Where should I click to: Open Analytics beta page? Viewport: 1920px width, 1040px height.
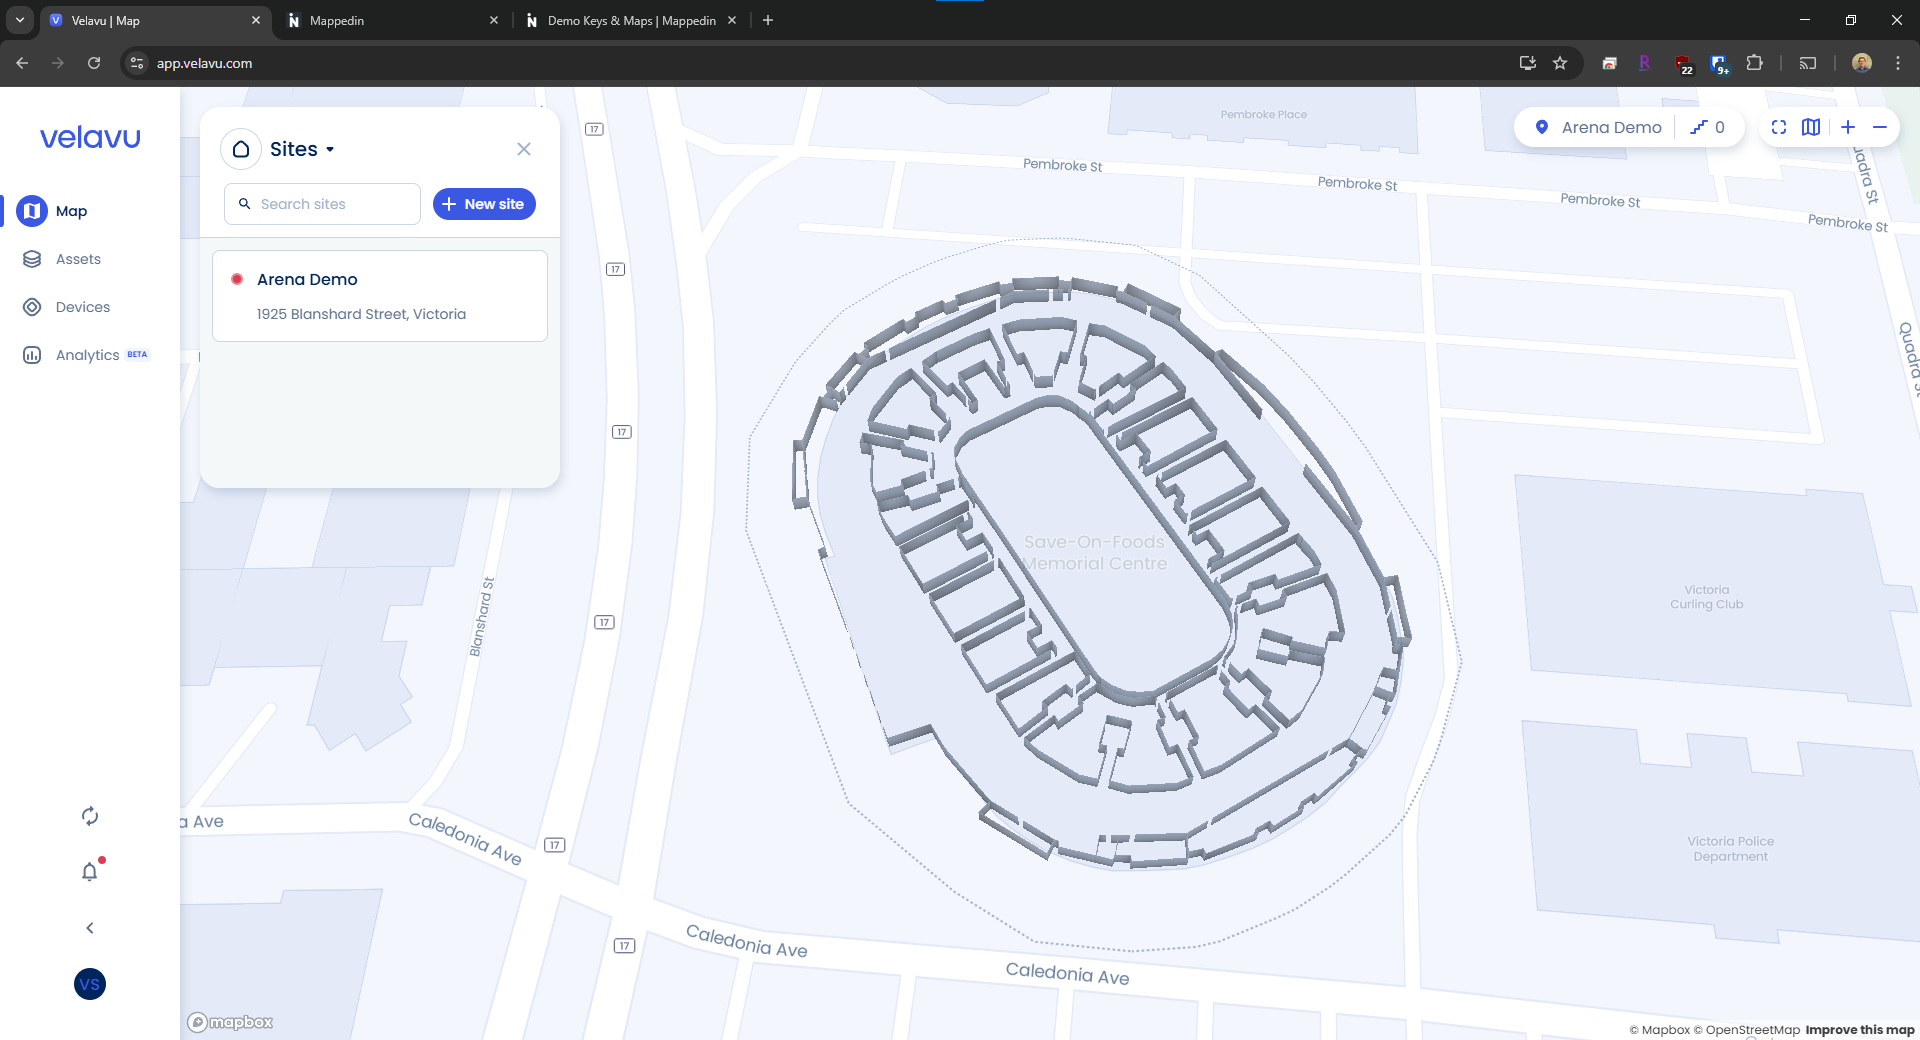pos(87,355)
